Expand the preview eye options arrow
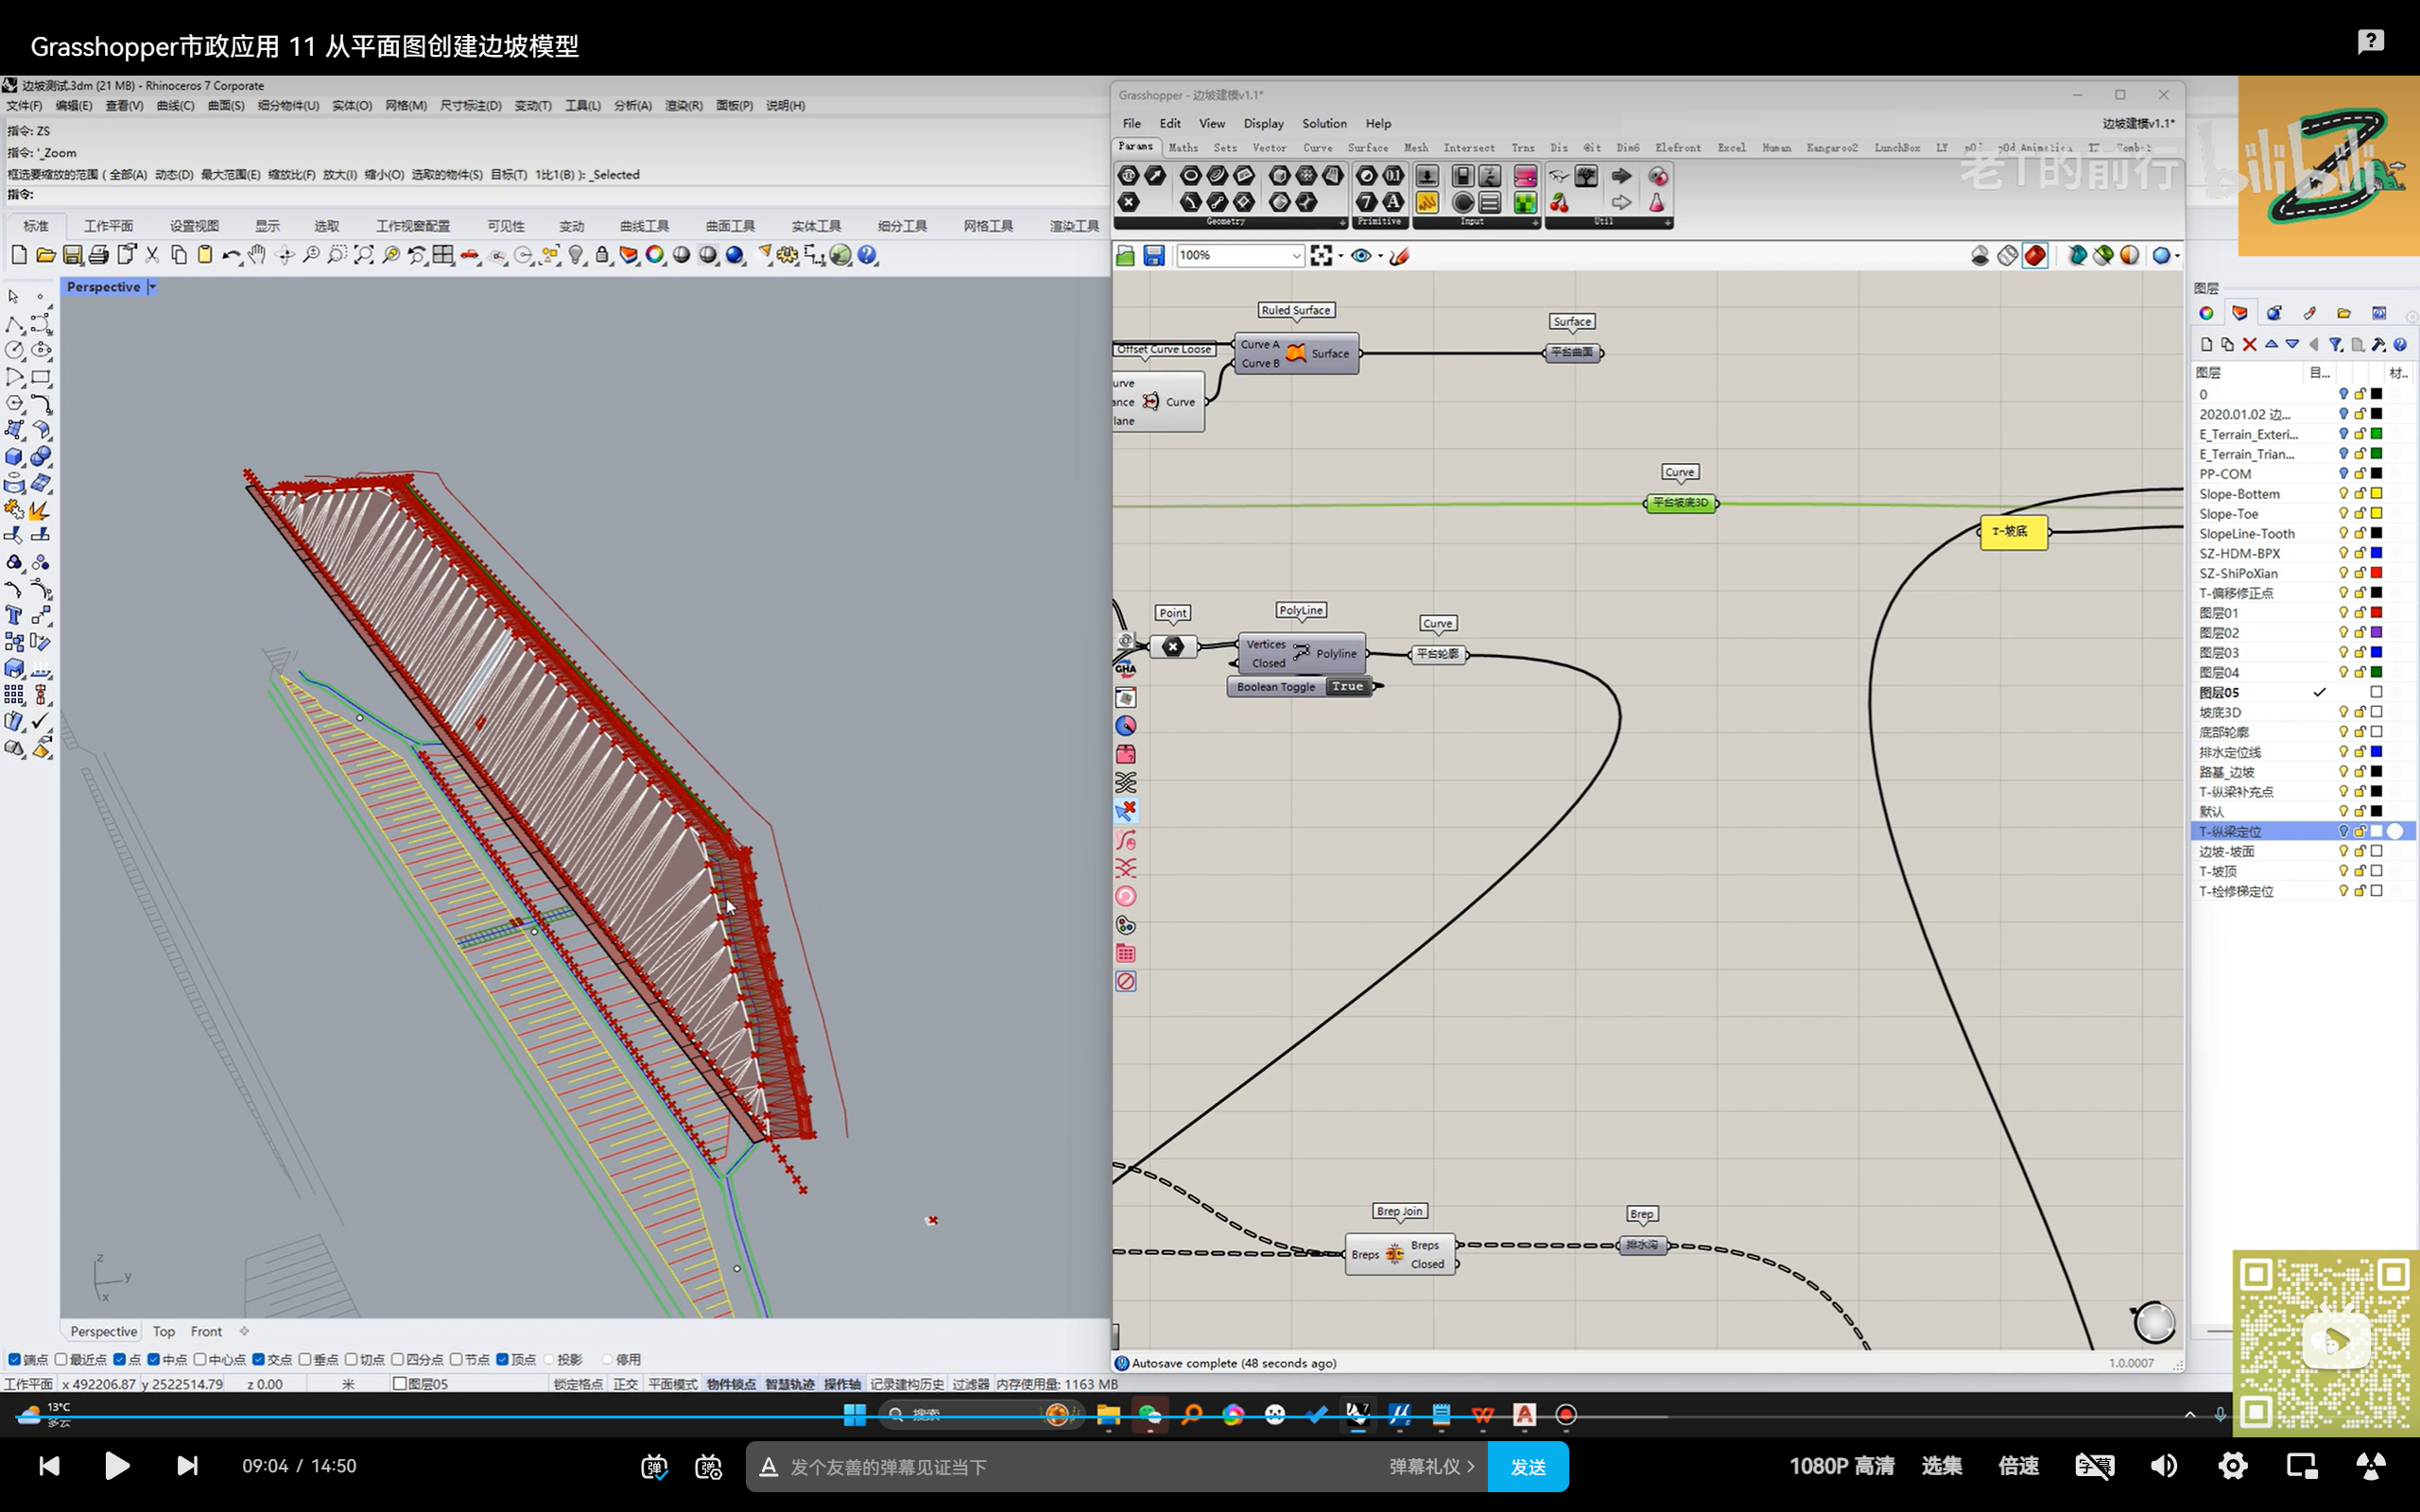Screen dimensions: 2420x1512 pyautogui.click(x=1380, y=256)
